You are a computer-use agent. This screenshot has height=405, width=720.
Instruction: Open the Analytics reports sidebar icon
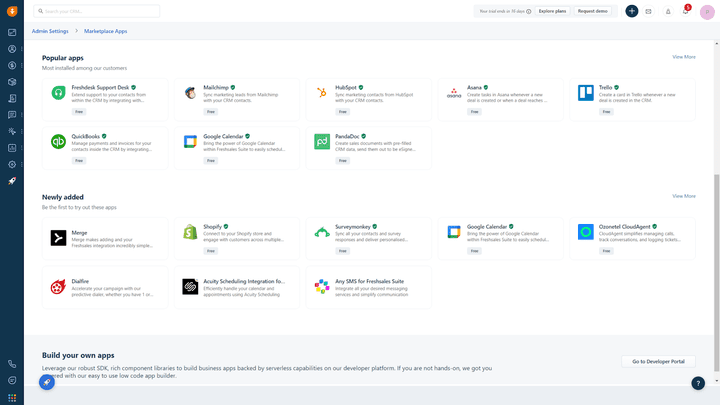12,148
